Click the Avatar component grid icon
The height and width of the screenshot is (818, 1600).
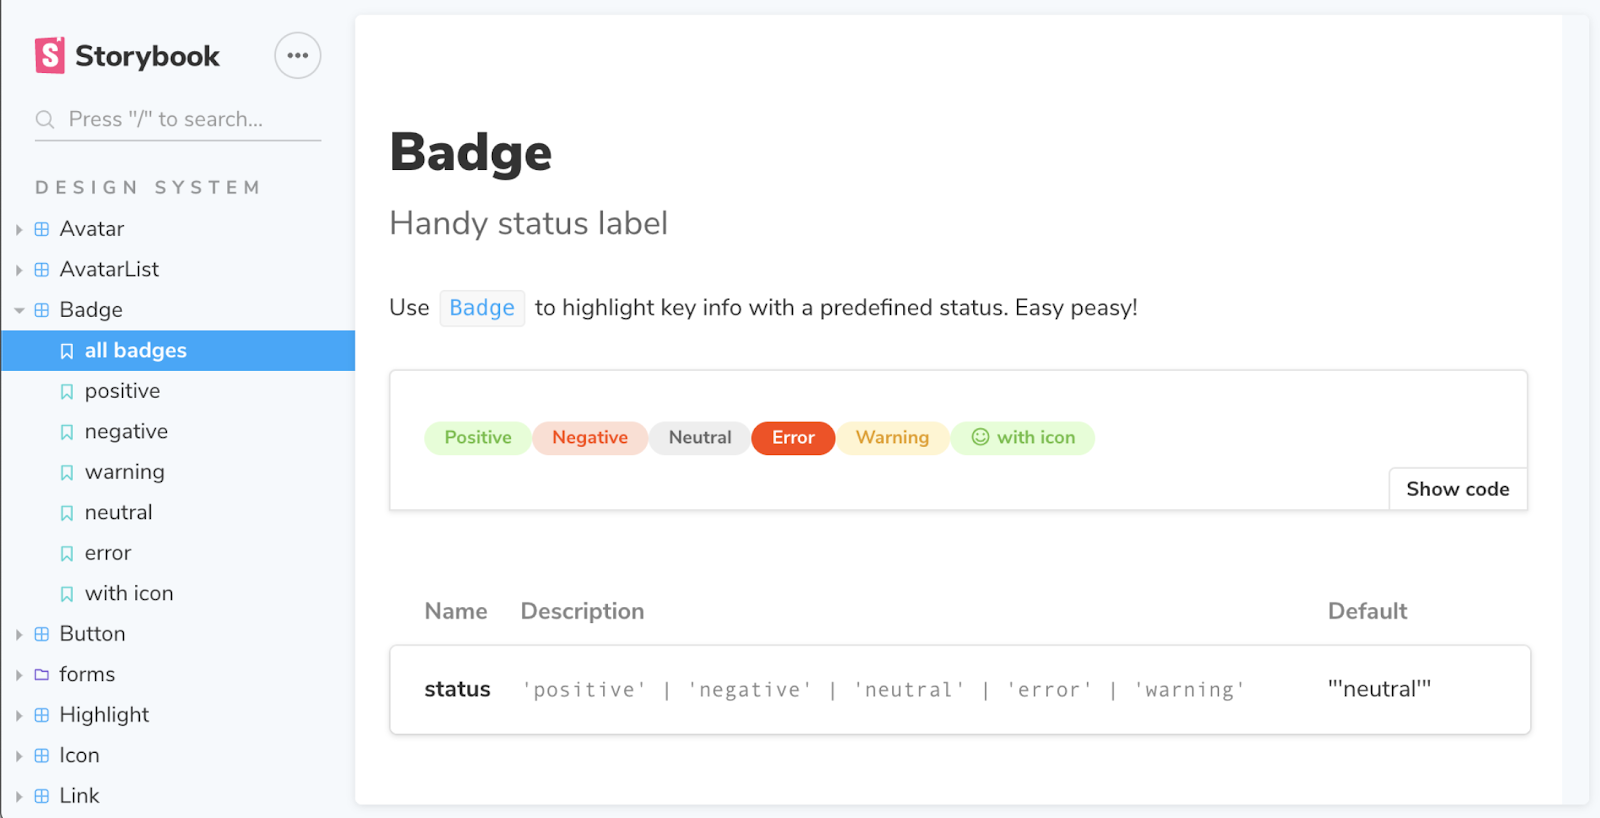42,229
